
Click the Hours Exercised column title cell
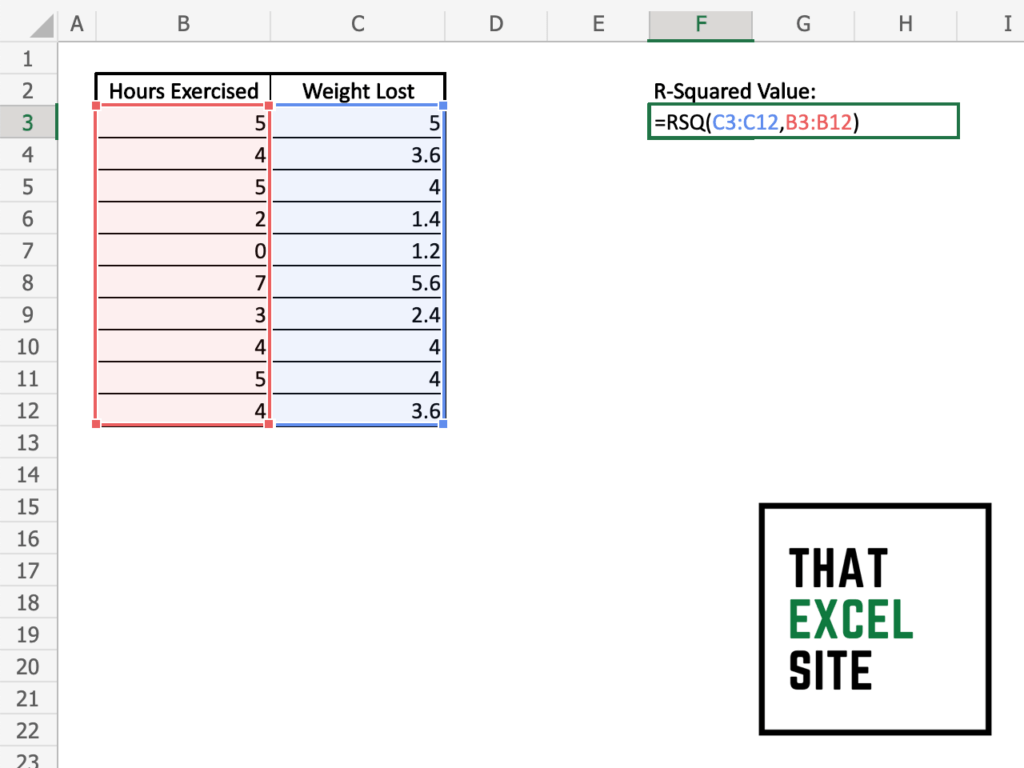point(182,90)
